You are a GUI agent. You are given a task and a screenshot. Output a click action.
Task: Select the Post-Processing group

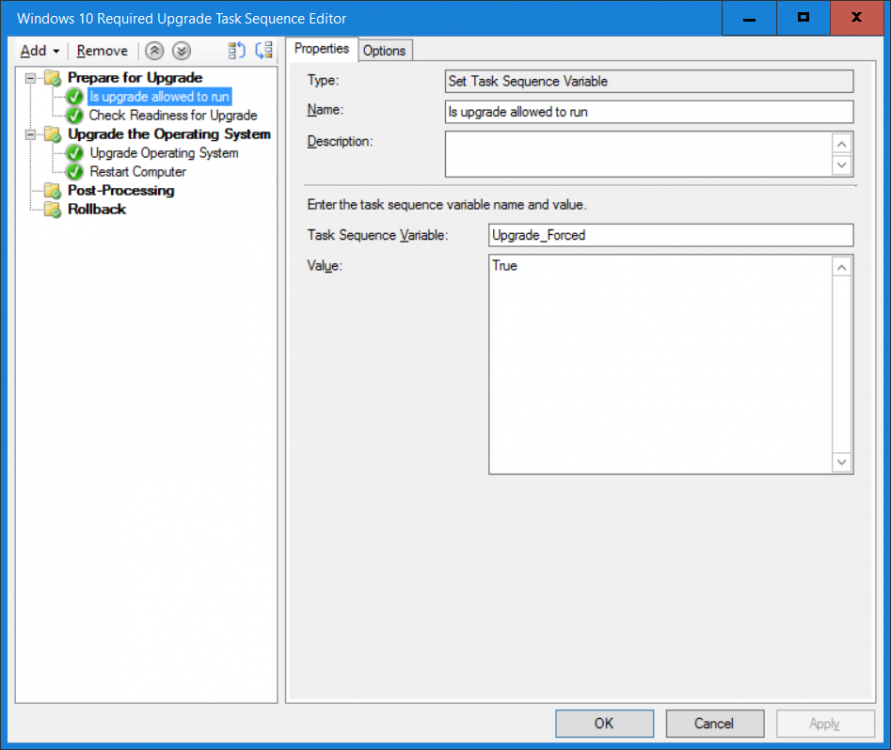click(x=121, y=190)
